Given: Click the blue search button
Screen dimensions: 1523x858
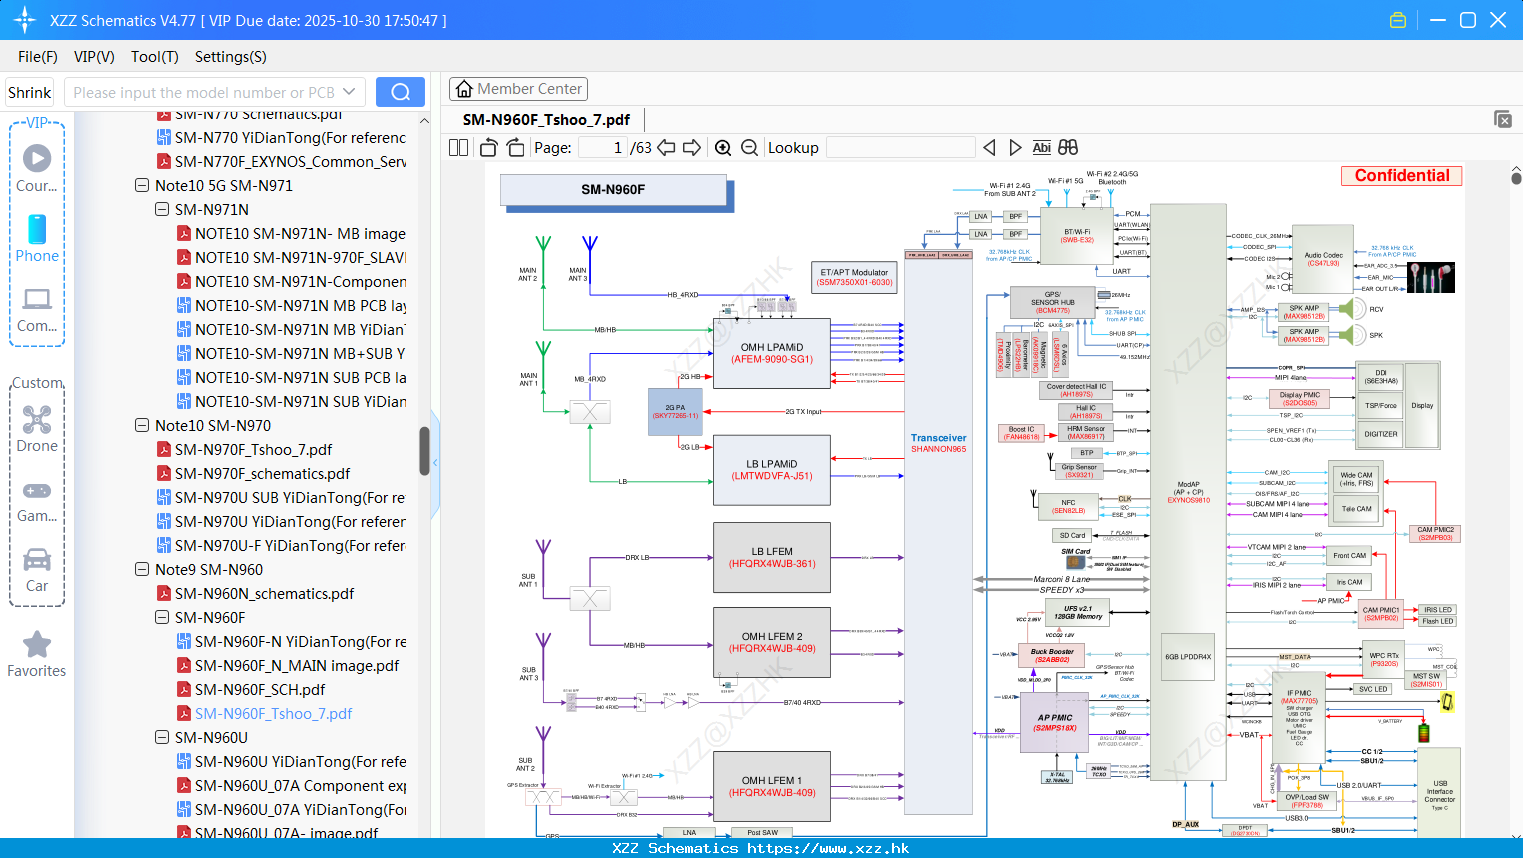Looking at the screenshot, I should point(400,92).
